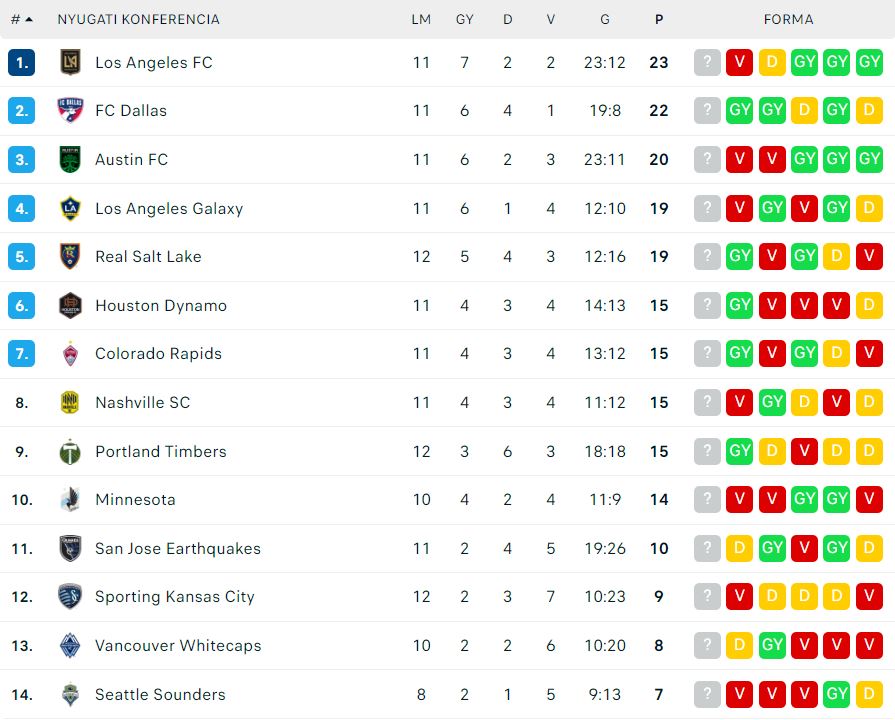This screenshot has height=720, width=895.
Task: Sort standings by P points column
Action: (659, 19)
